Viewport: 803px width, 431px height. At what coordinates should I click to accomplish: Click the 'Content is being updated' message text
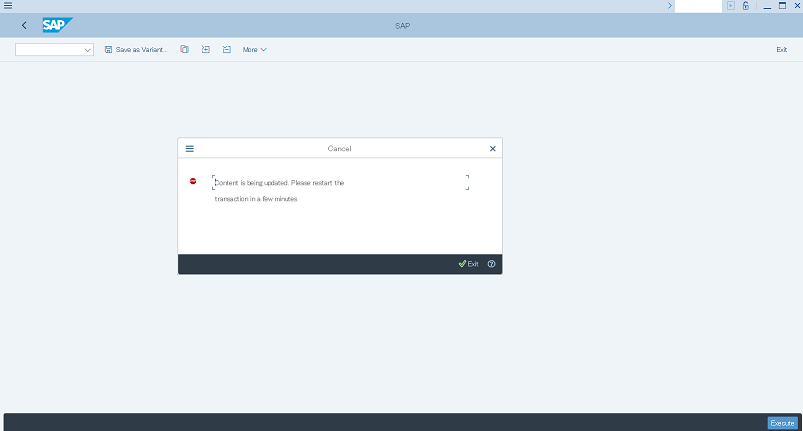(279, 183)
